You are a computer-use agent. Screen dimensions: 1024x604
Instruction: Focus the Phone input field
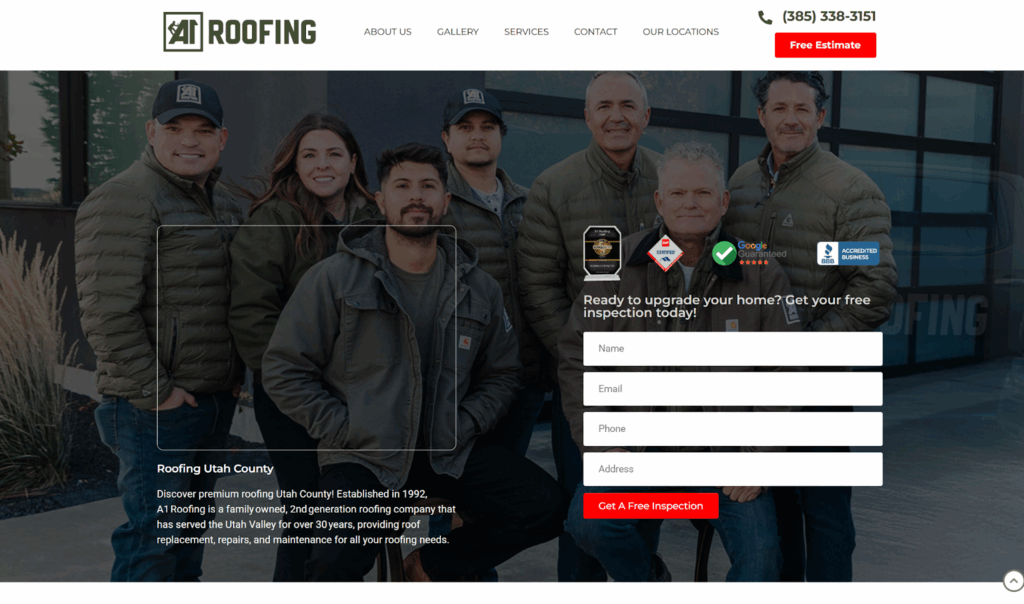click(x=733, y=429)
